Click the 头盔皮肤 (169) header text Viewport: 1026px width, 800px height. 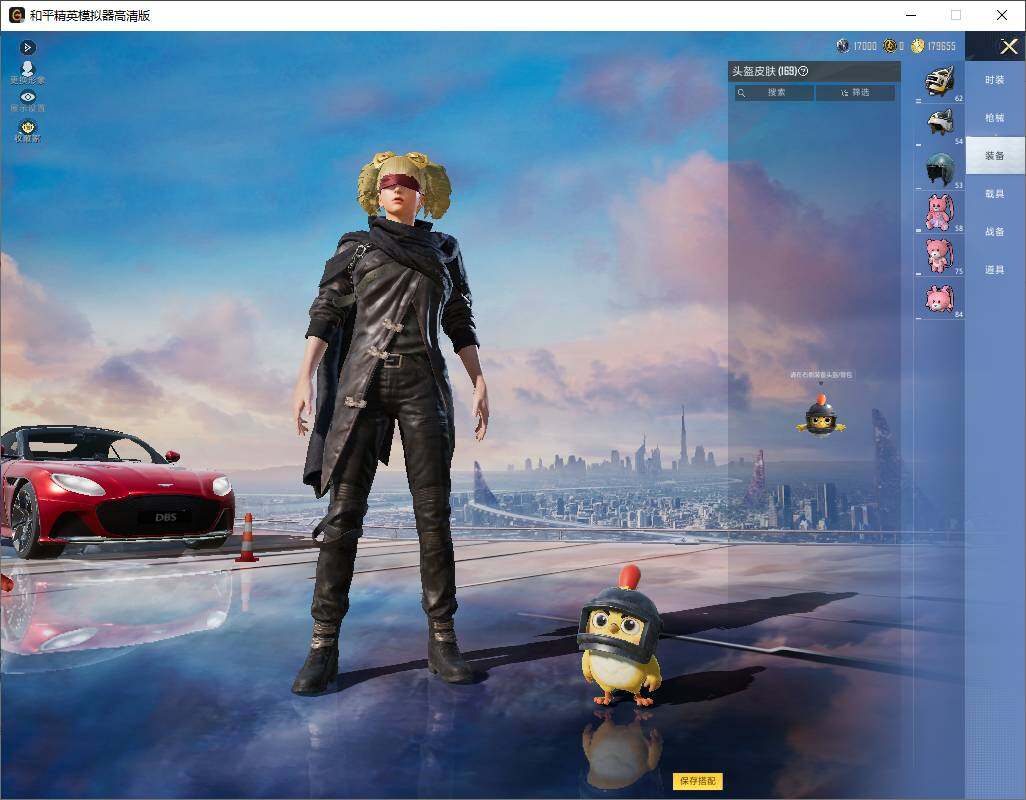pos(764,71)
